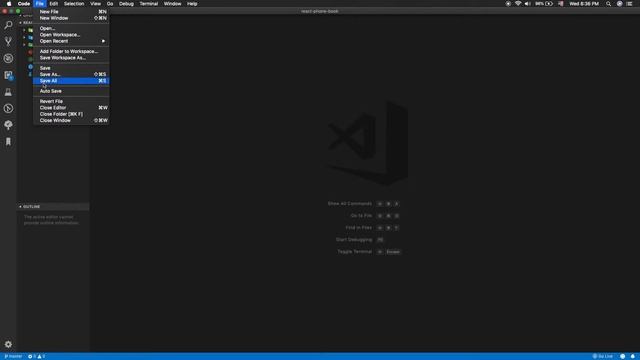Choose Close Editor from File menu

(71, 108)
